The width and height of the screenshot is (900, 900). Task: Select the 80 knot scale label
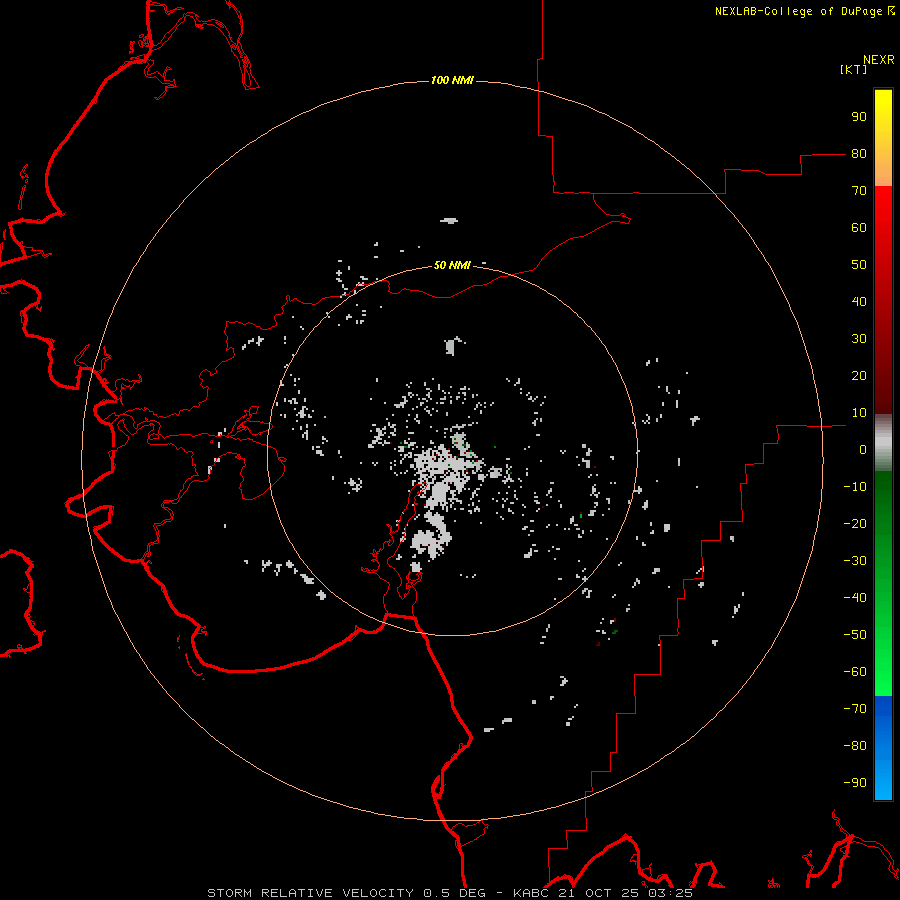(x=859, y=154)
